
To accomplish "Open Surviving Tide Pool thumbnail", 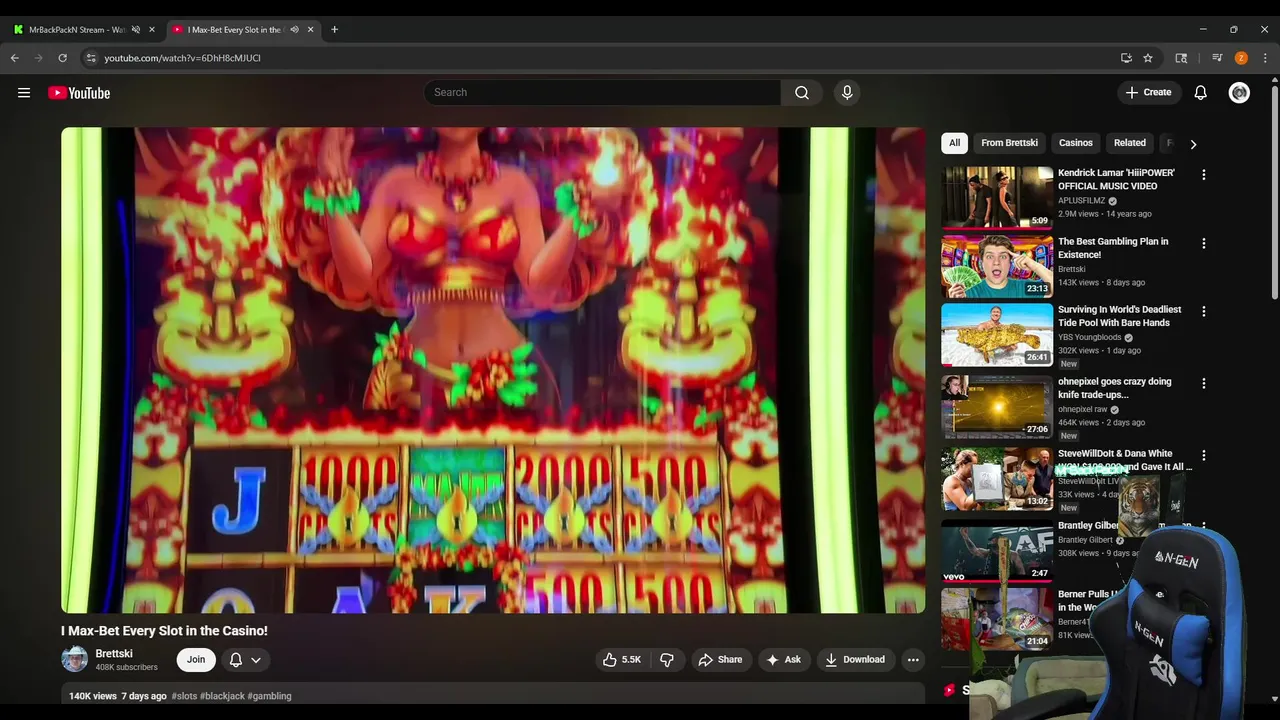I will click(997, 335).
